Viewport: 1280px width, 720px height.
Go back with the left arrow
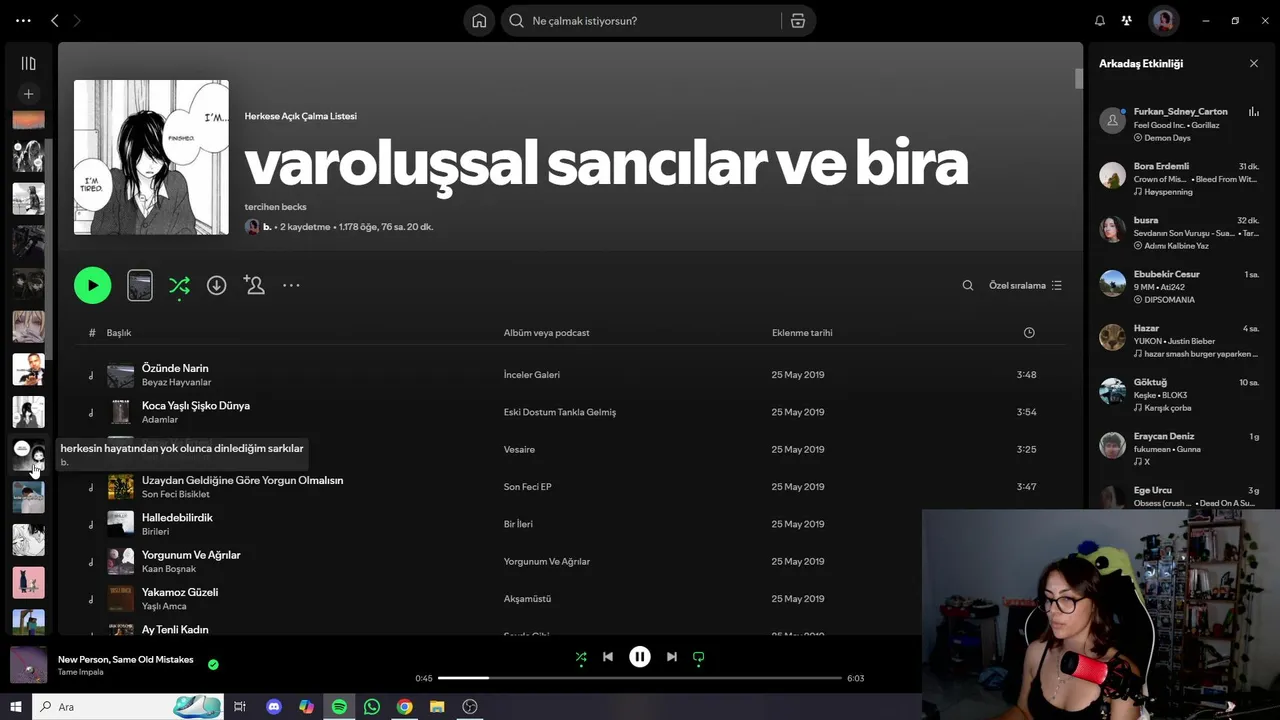pyautogui.click(x=54, y=21)
